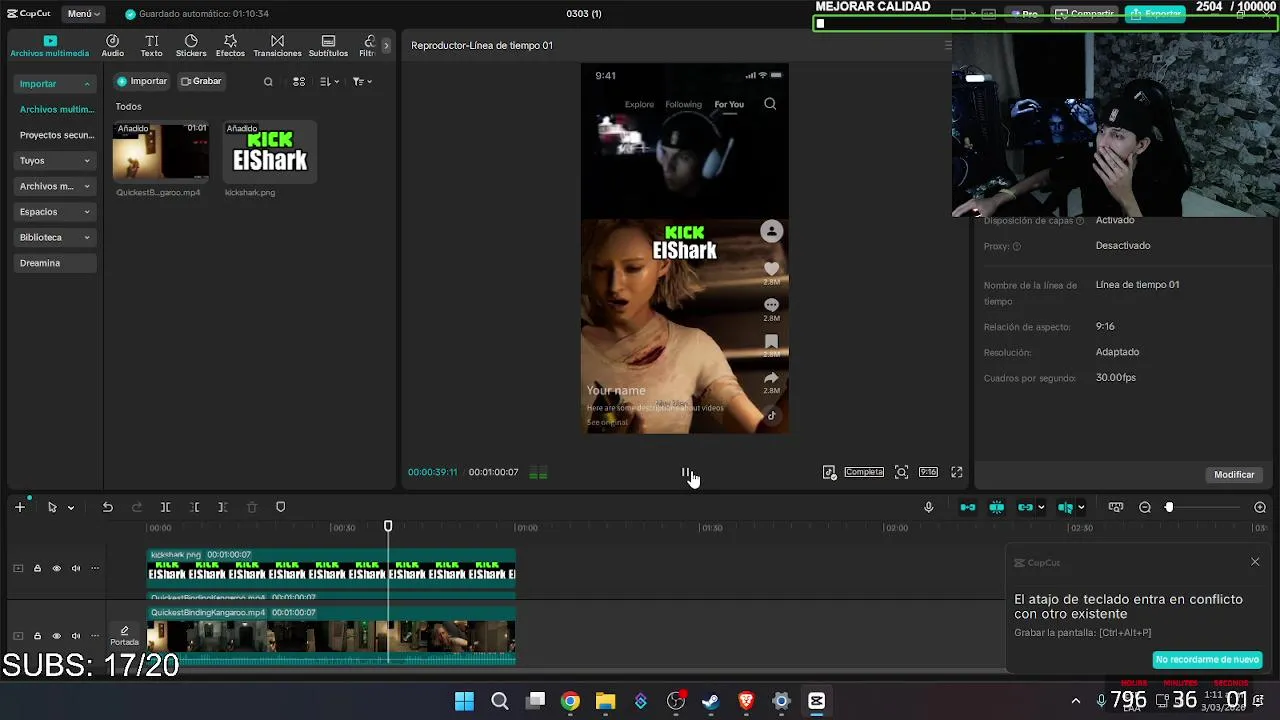The width and height of the screenshot is (1280, 720).
Task: Trim the clip right of the playhead
Action: pos(223,507)
